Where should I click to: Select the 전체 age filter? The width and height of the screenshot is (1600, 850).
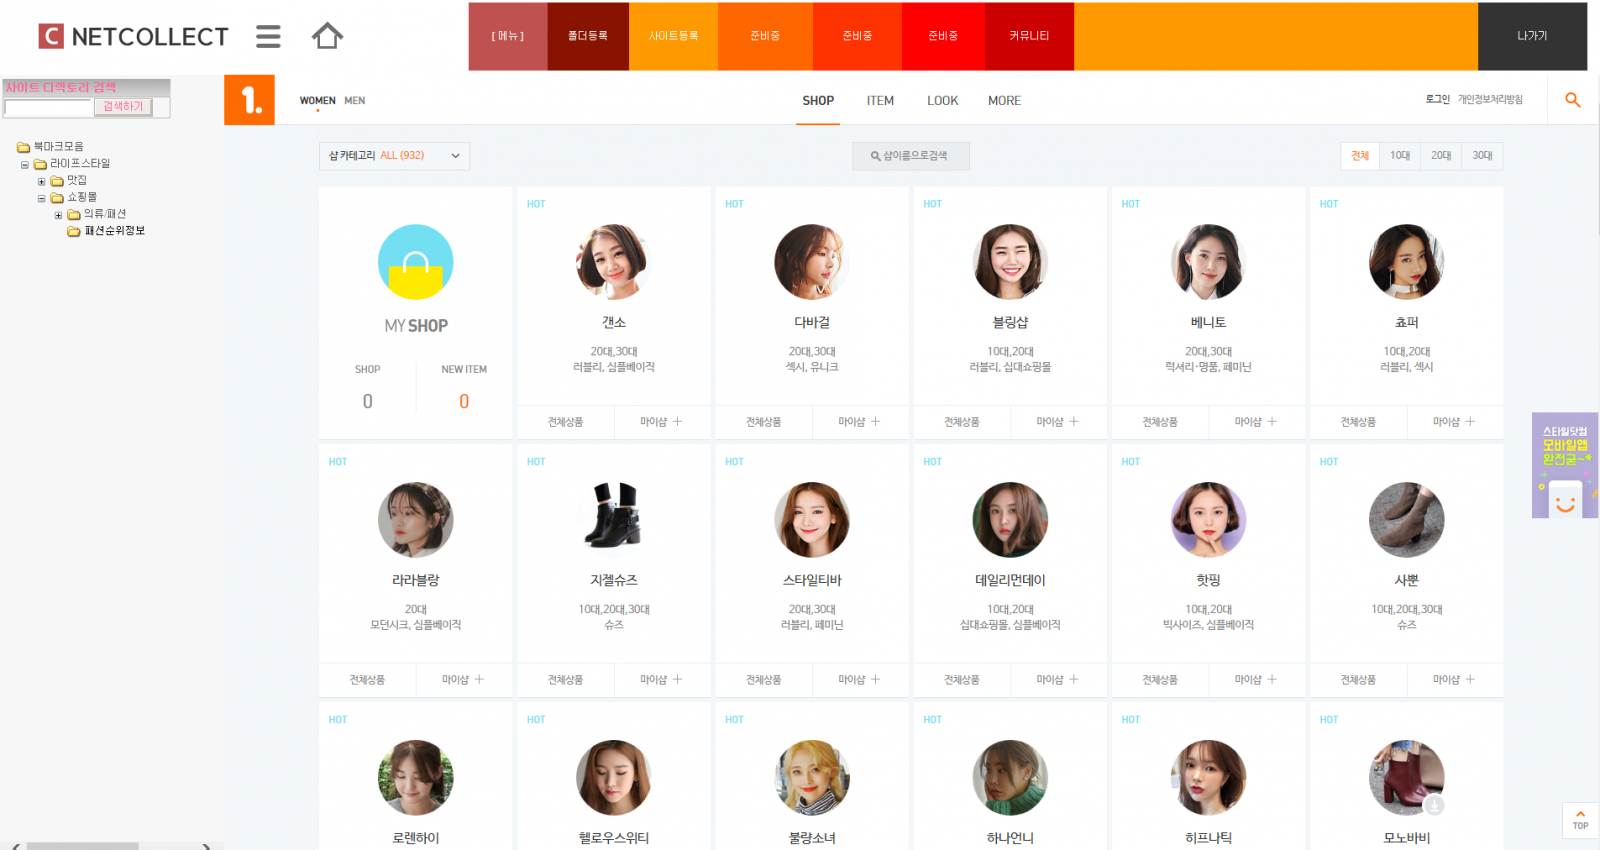(1360, 156)
